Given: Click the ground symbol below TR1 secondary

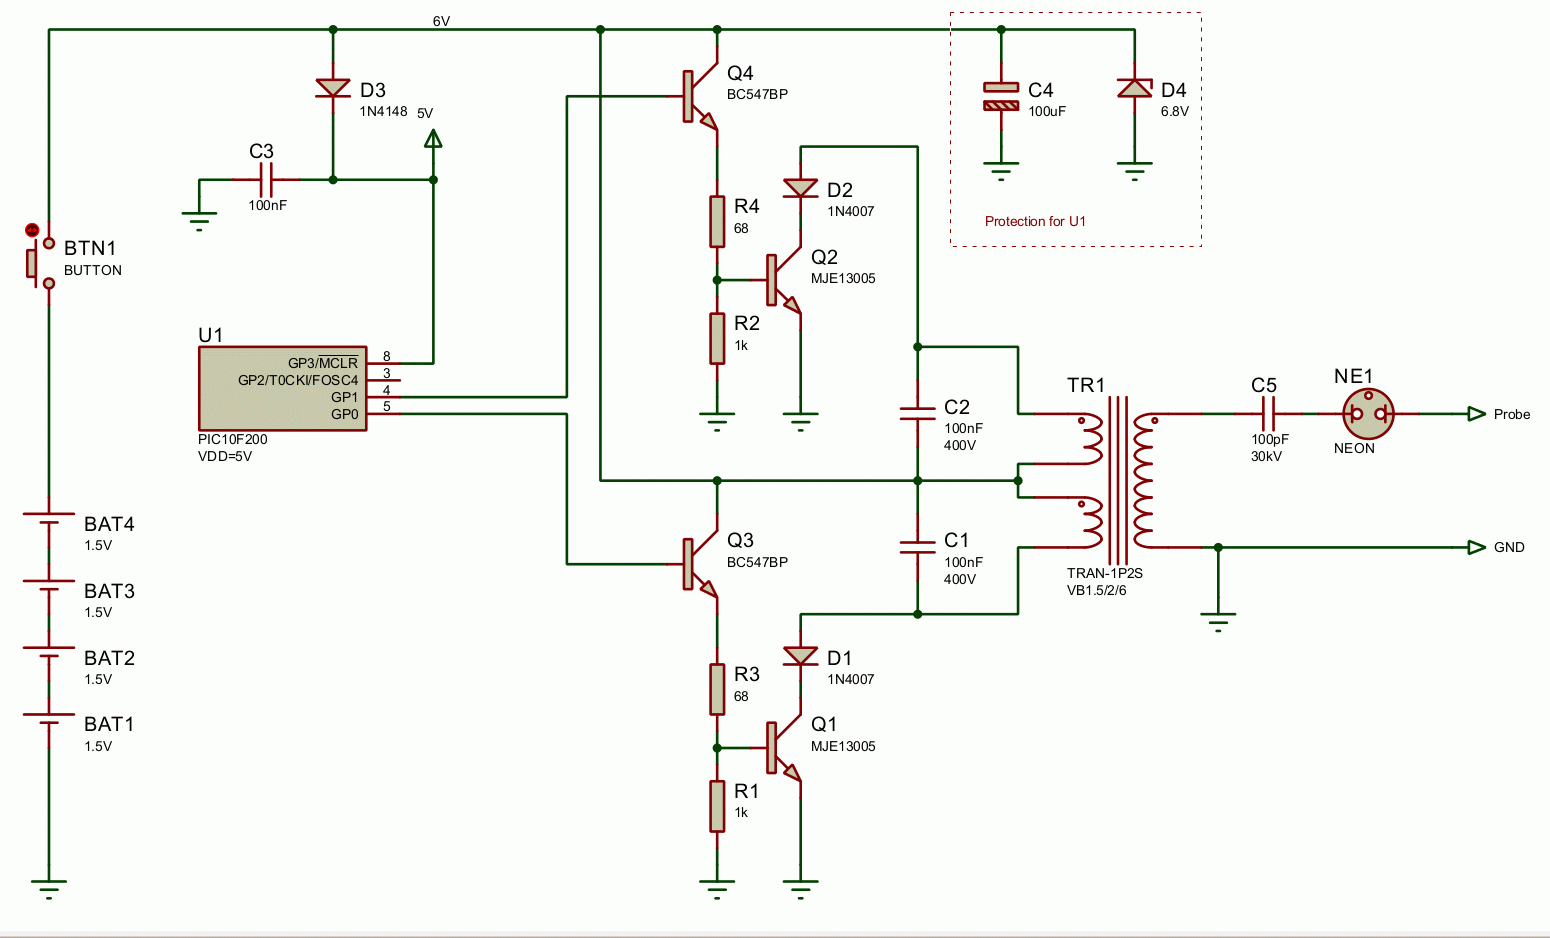Looking at the screenshot, I should [1218, 622].
